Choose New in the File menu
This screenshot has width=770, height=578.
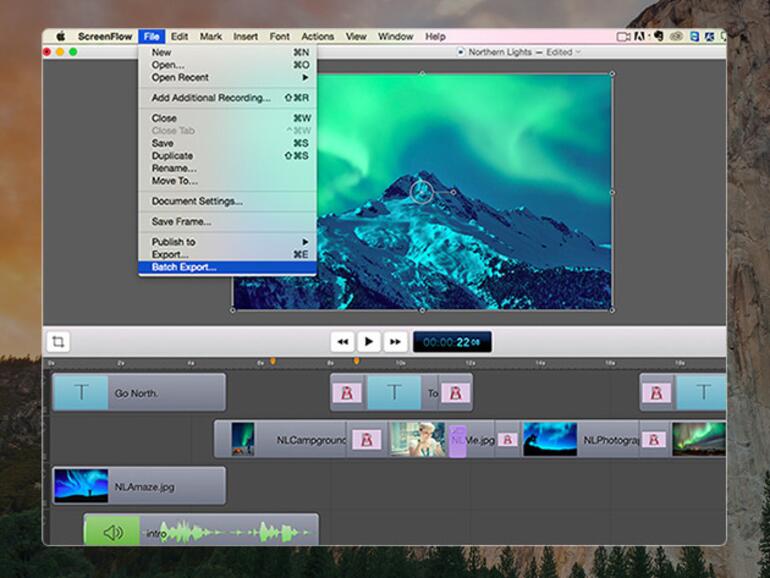227,52
